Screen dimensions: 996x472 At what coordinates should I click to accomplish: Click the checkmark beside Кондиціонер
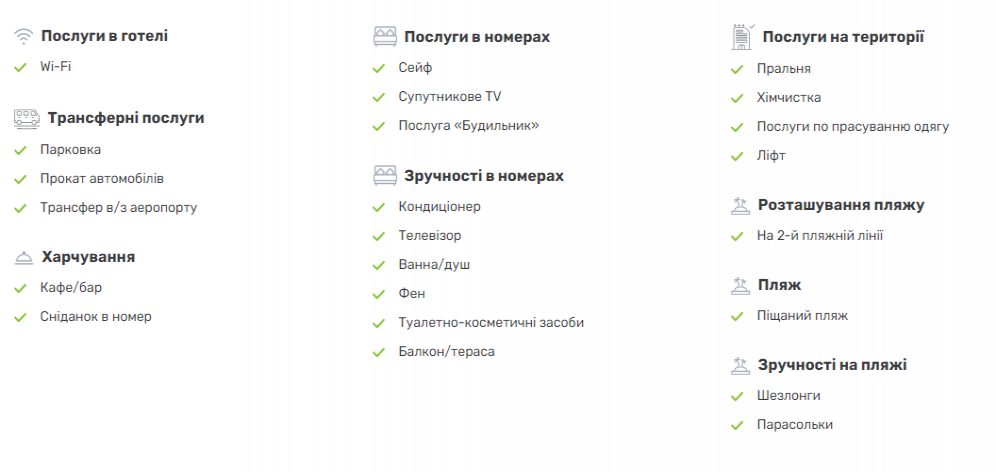coord(379,207)
